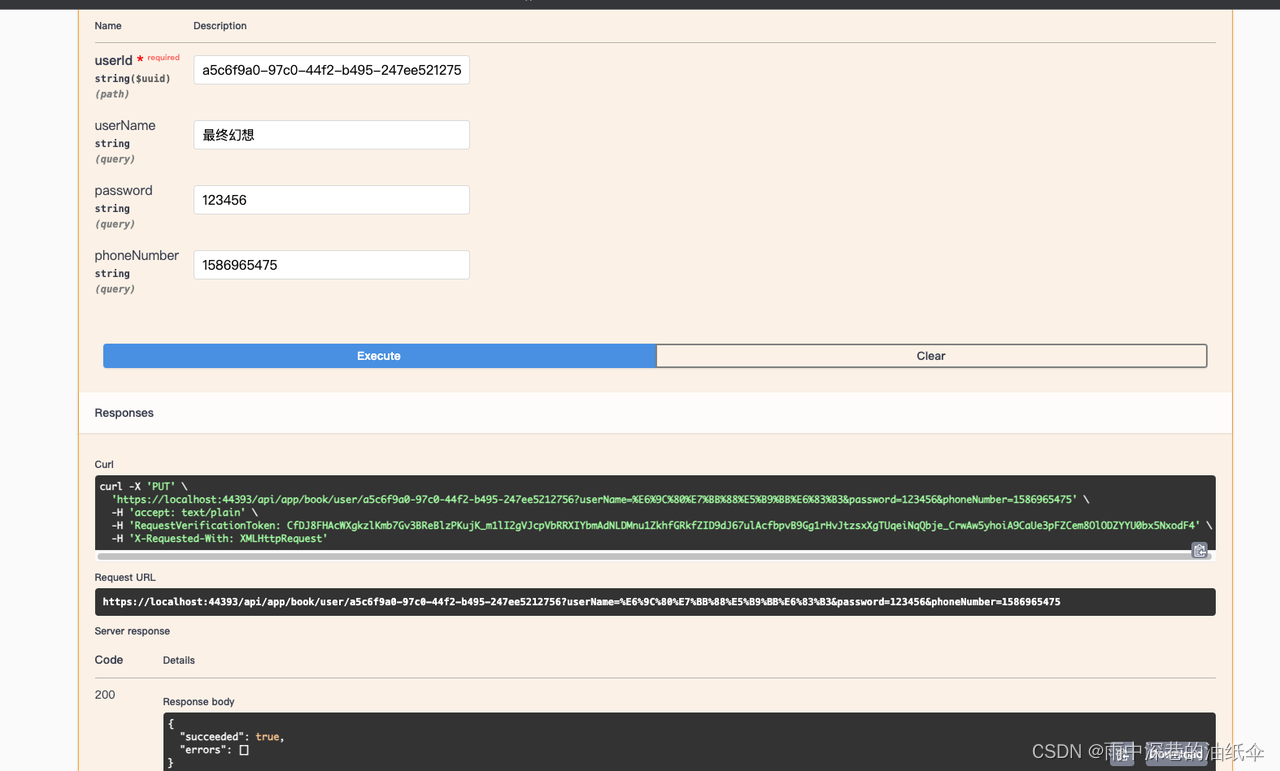Click the X-Requested-With header line
This screenshot has width=1280, height=771.
[x=220, y=538]
